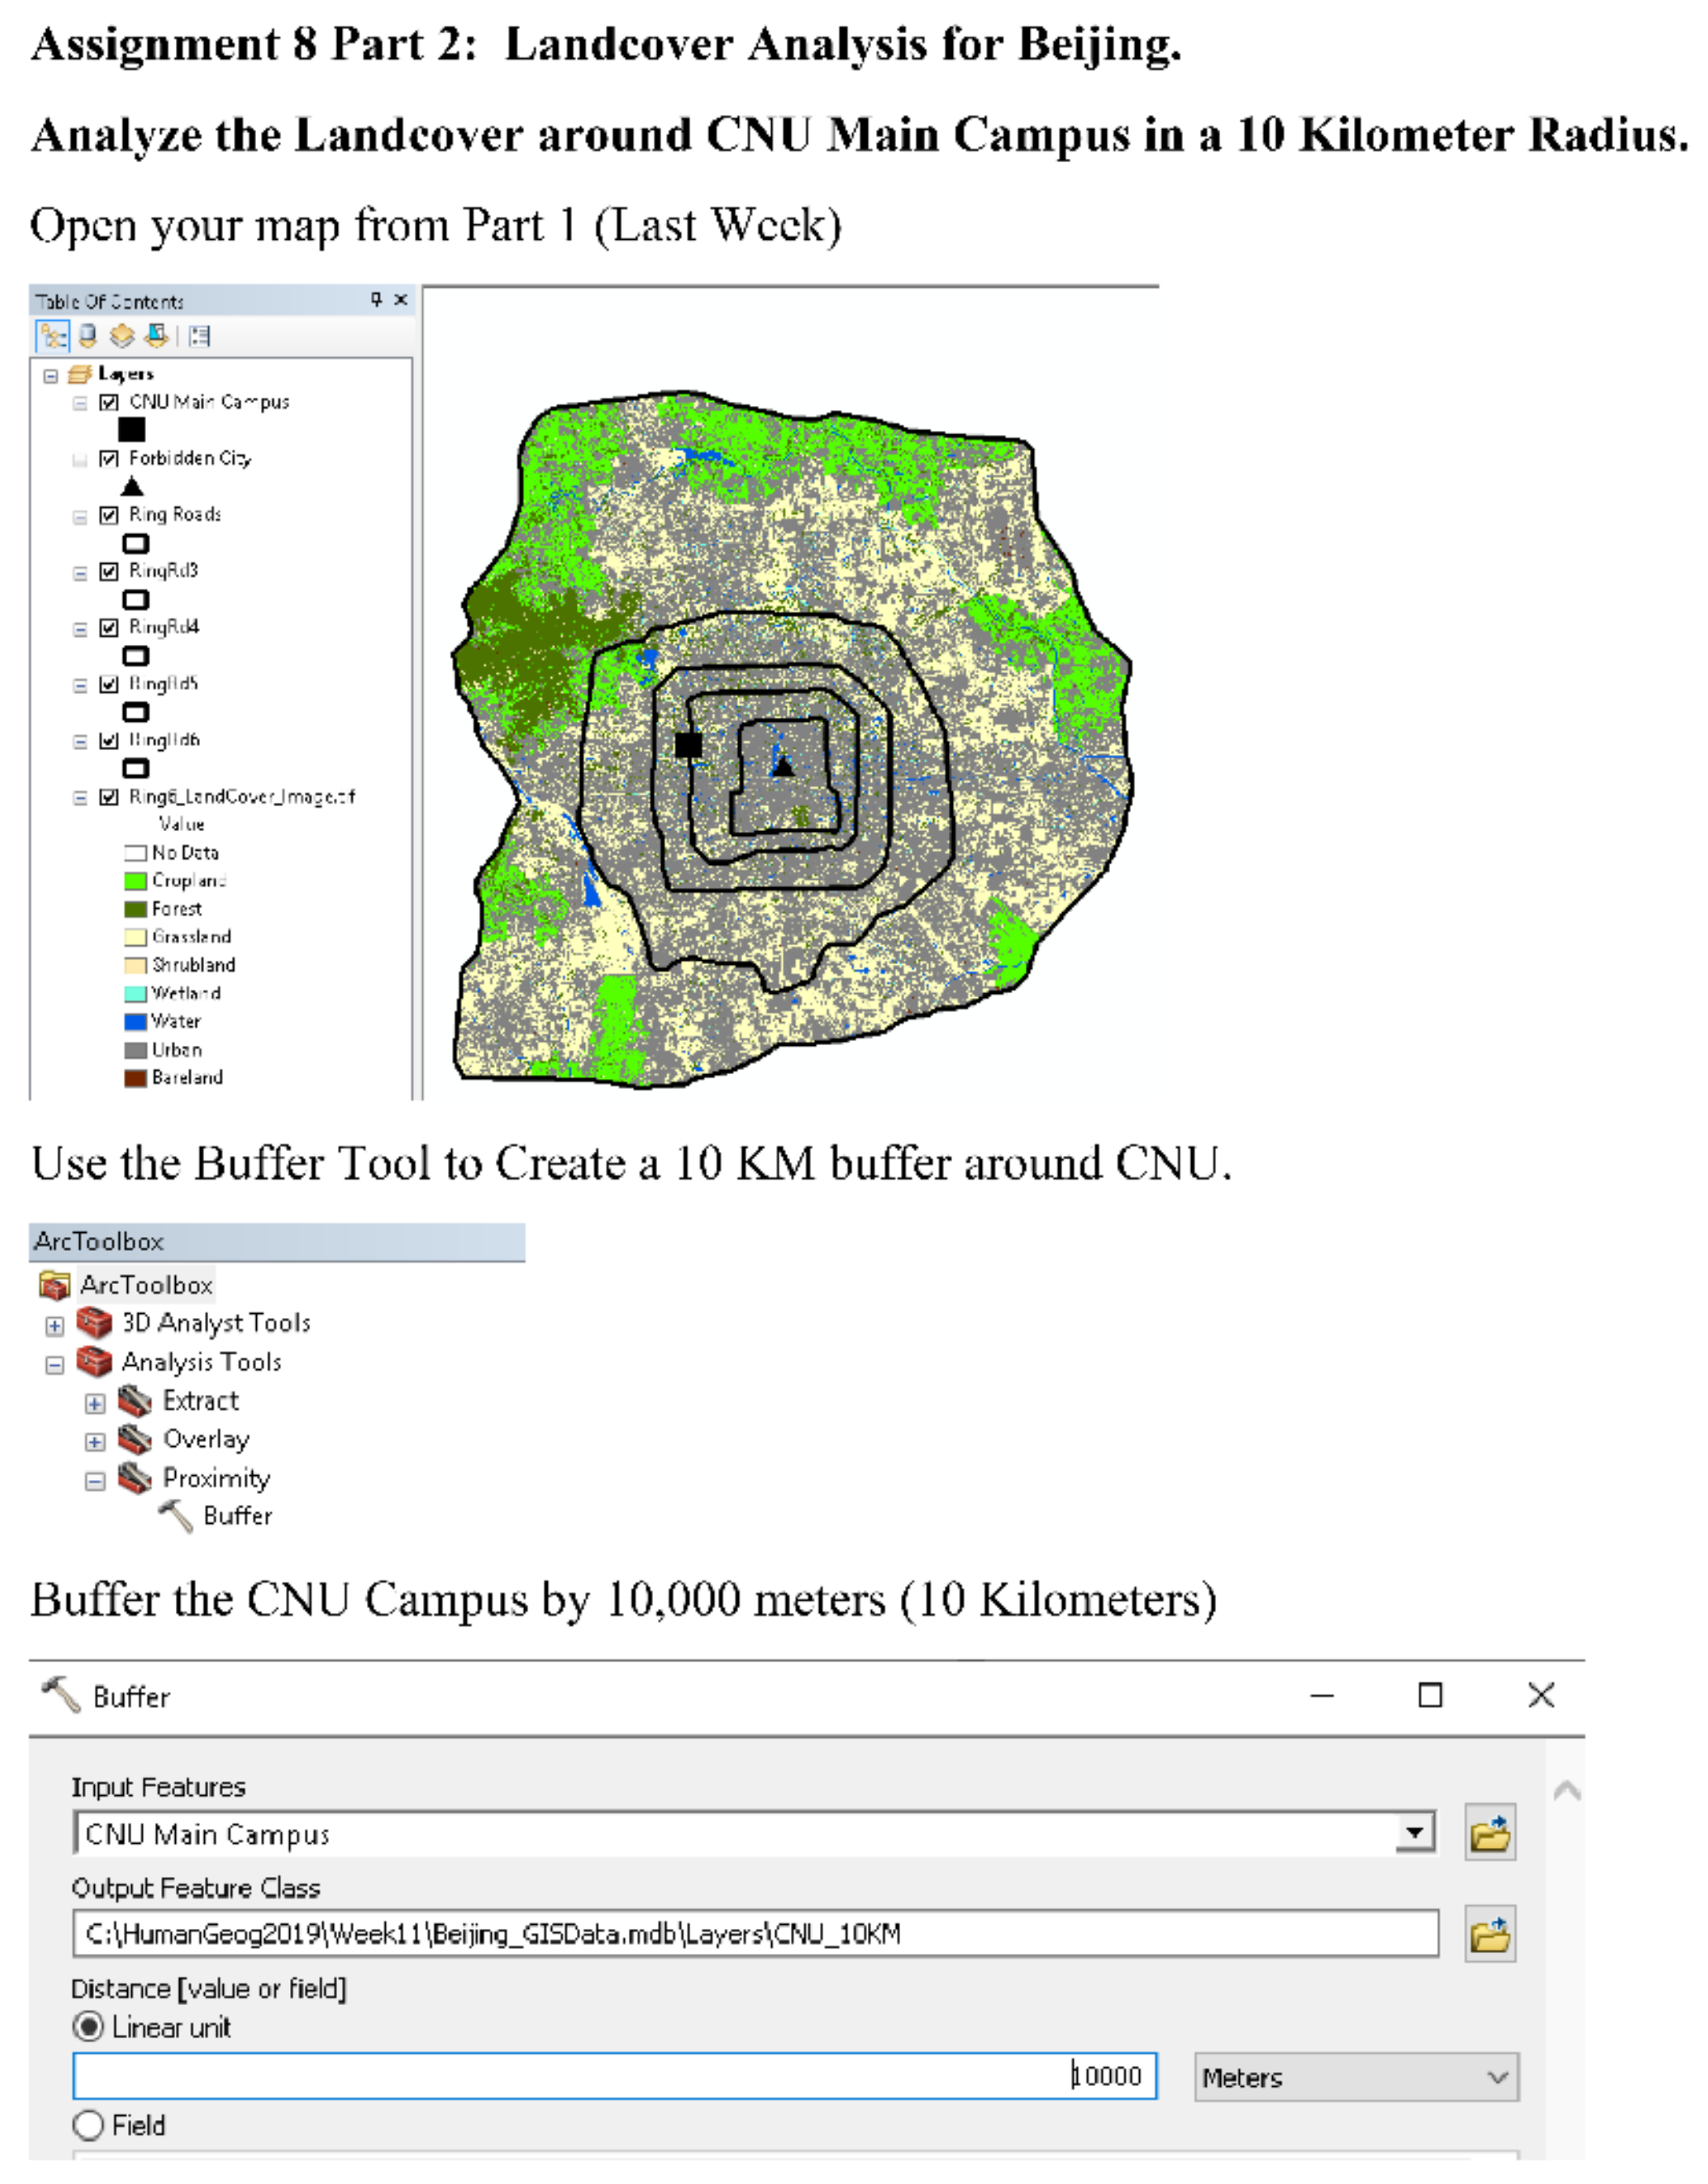Open Table Of Contents options icon
The image size is (1708, 2184).
click(200, 336)
